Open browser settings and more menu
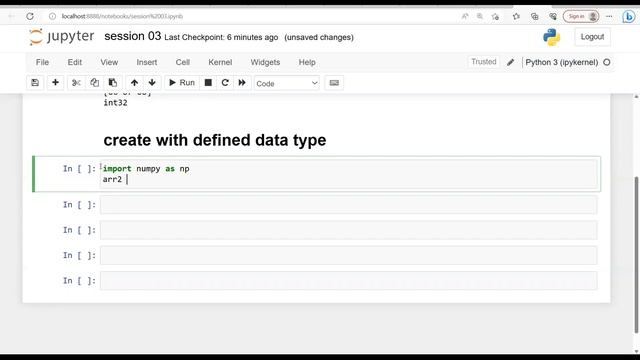The width and height of the screenshot is (640, 360). (x=609, y=16)
